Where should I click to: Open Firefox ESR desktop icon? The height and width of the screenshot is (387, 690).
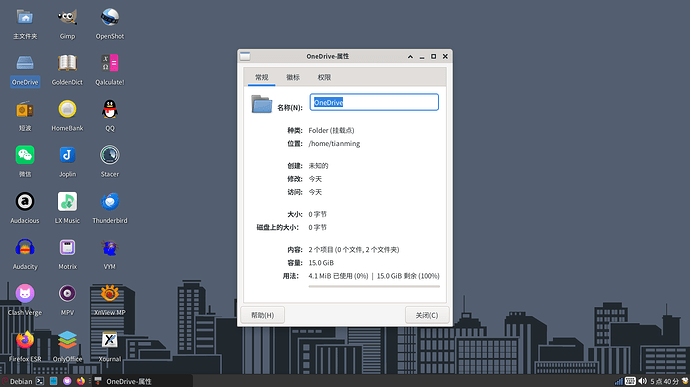pyautogui.click(x=25, y=340)
